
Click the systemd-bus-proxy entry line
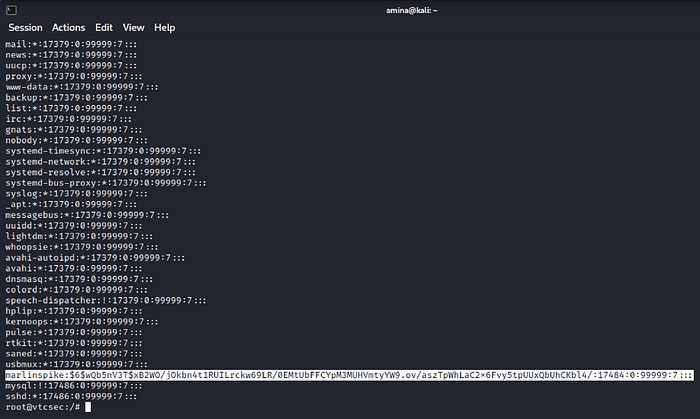(x=106, y=183)
